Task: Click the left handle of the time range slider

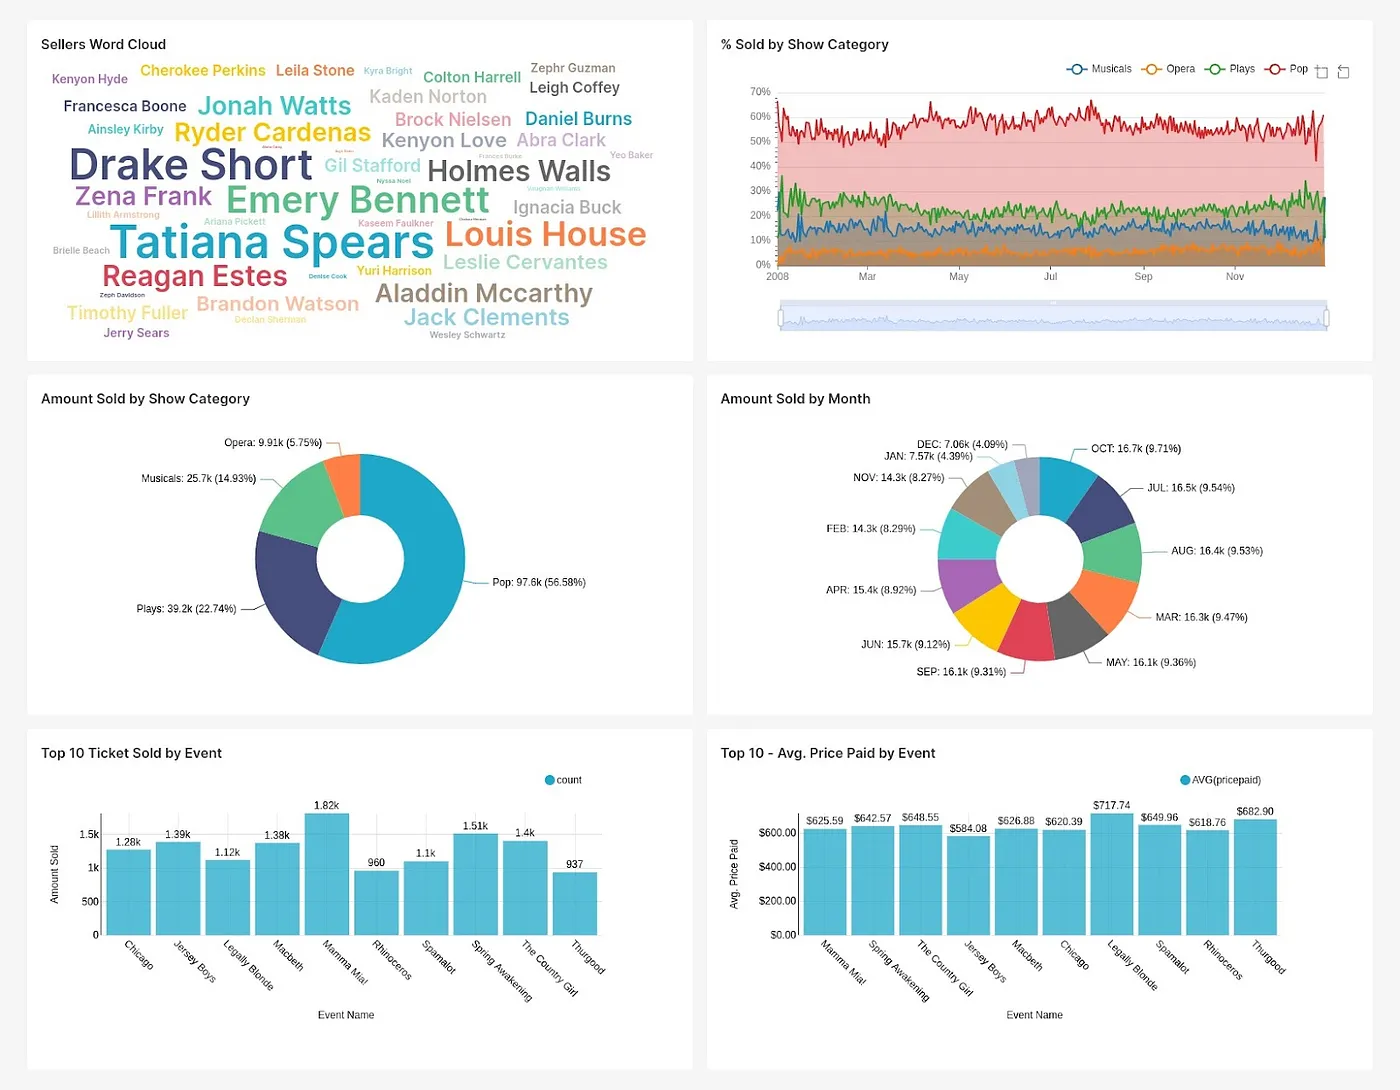Action: (x=780, y=318)
